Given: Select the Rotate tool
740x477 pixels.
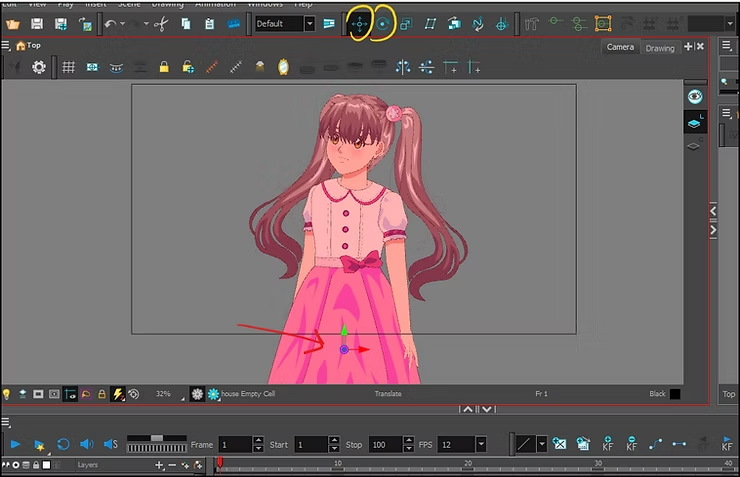Looking at the screenshot, I should tap(382, 24).
